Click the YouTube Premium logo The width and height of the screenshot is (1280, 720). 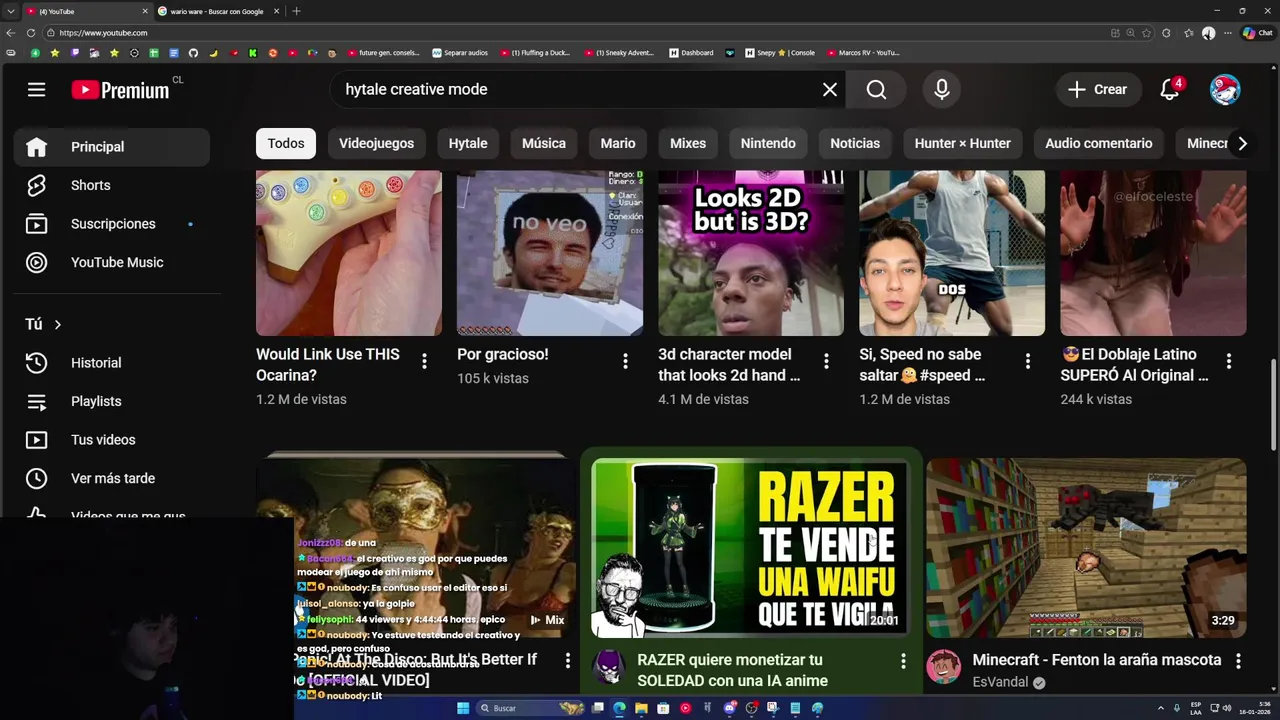click(x=121, y=90)
